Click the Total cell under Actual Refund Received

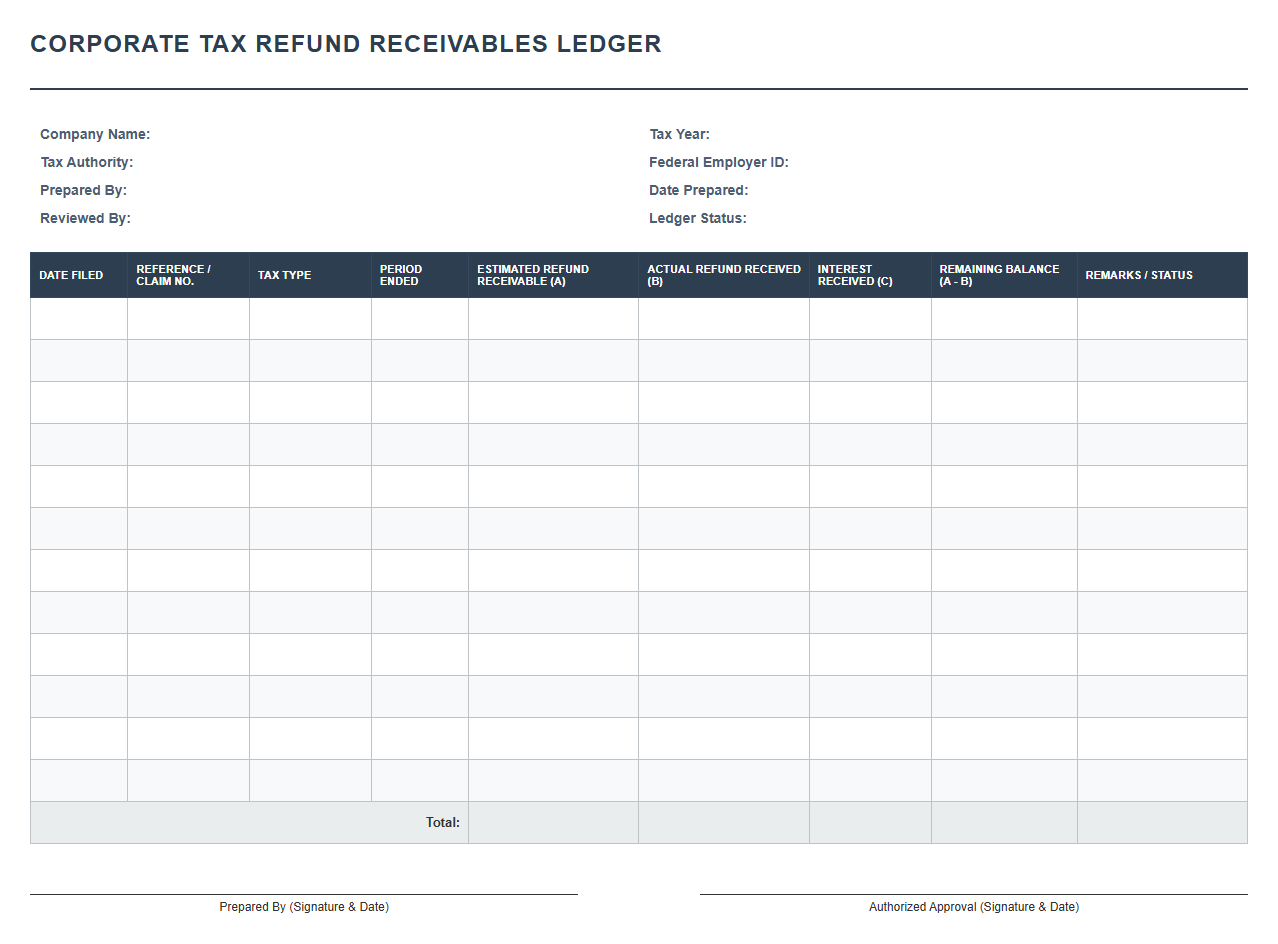(x=724, y=822)
